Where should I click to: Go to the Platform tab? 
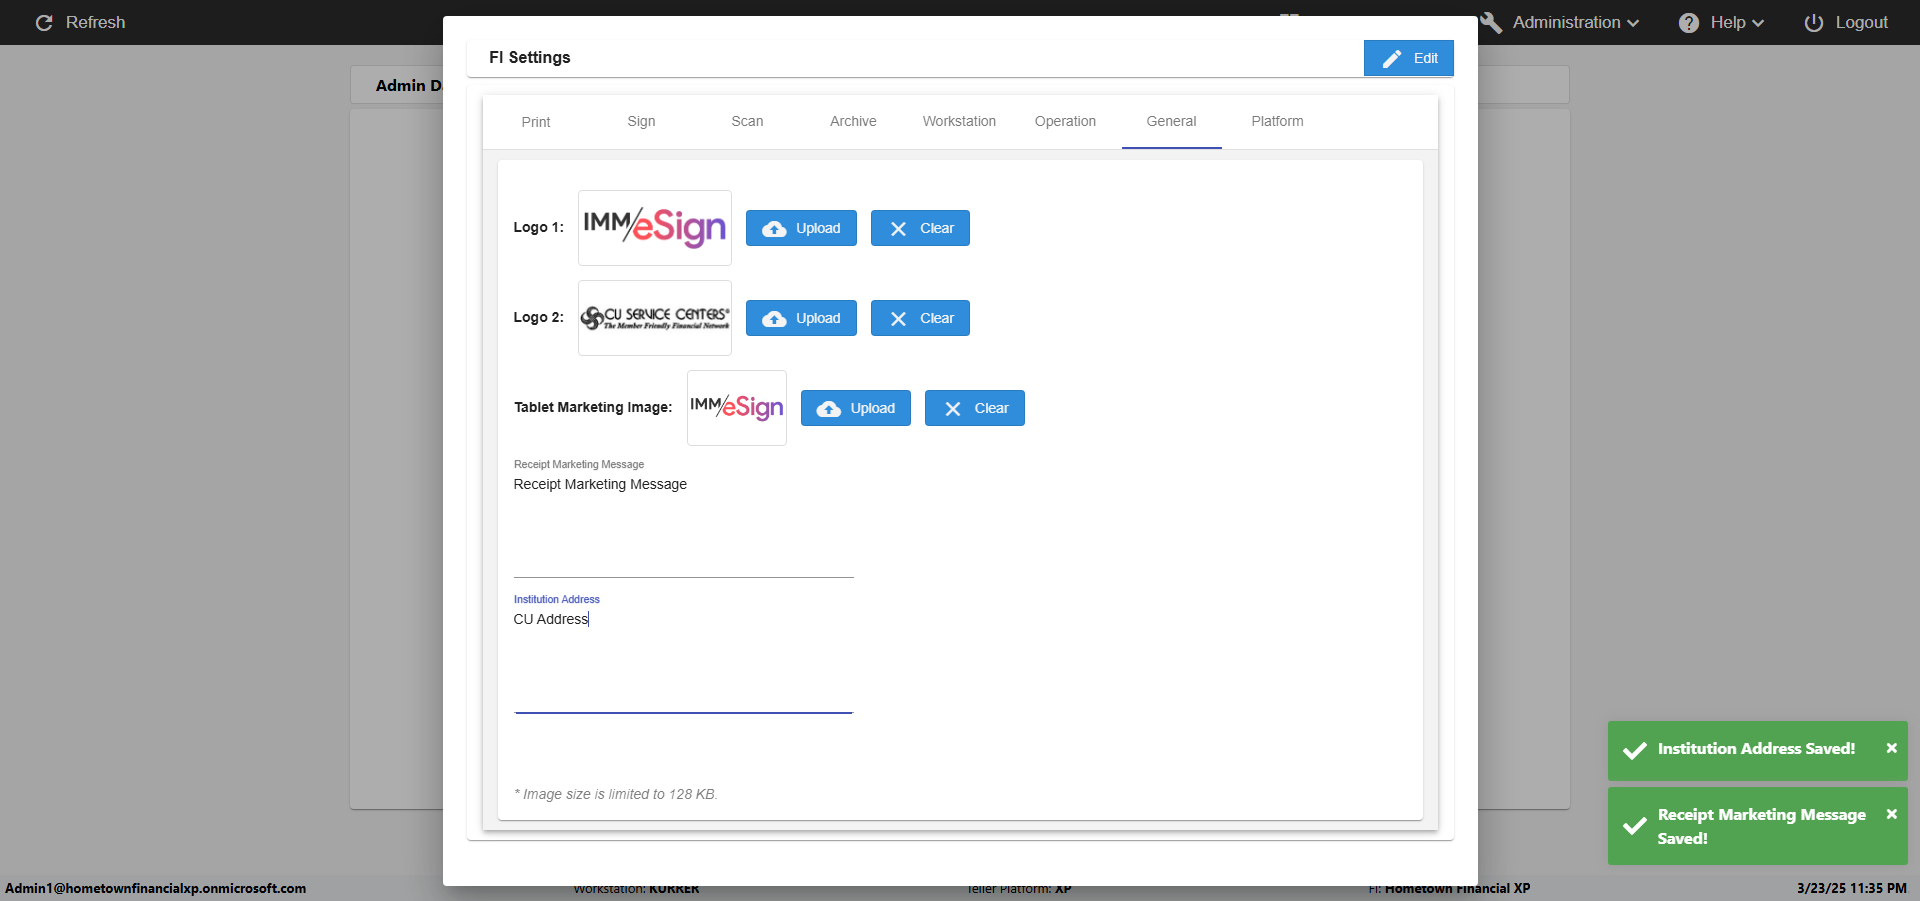(x=1278, y=122)
